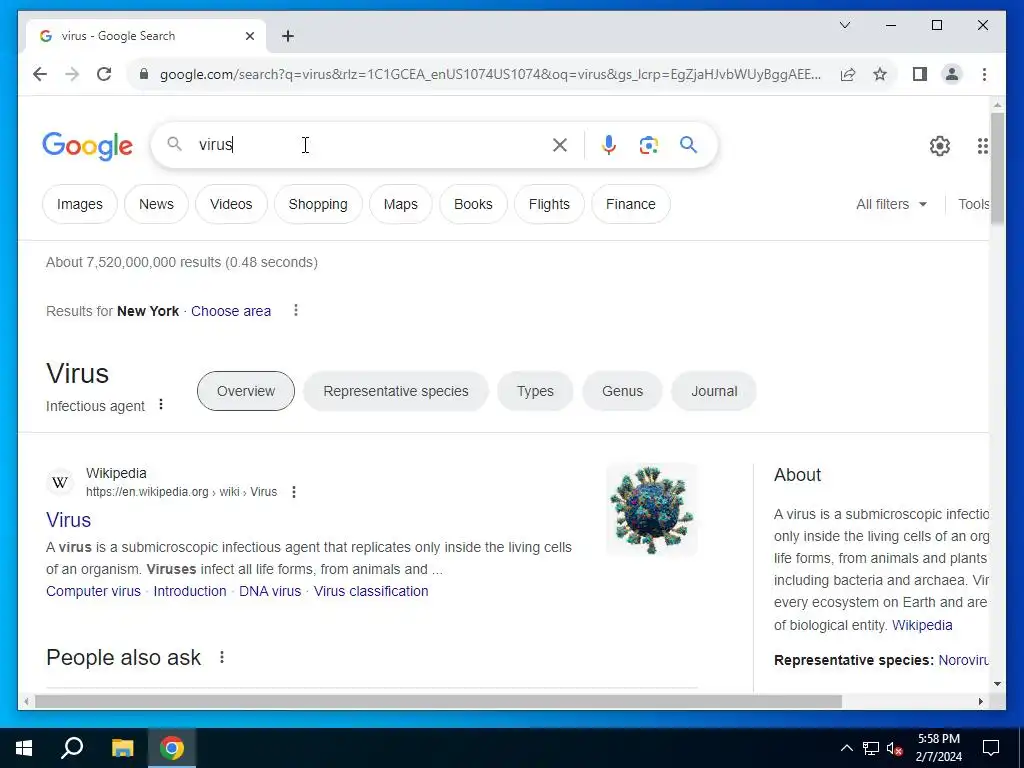Follow the Wikipedia link in About panel
This screenshot has width=1024, height=768.
pos(922,625)
